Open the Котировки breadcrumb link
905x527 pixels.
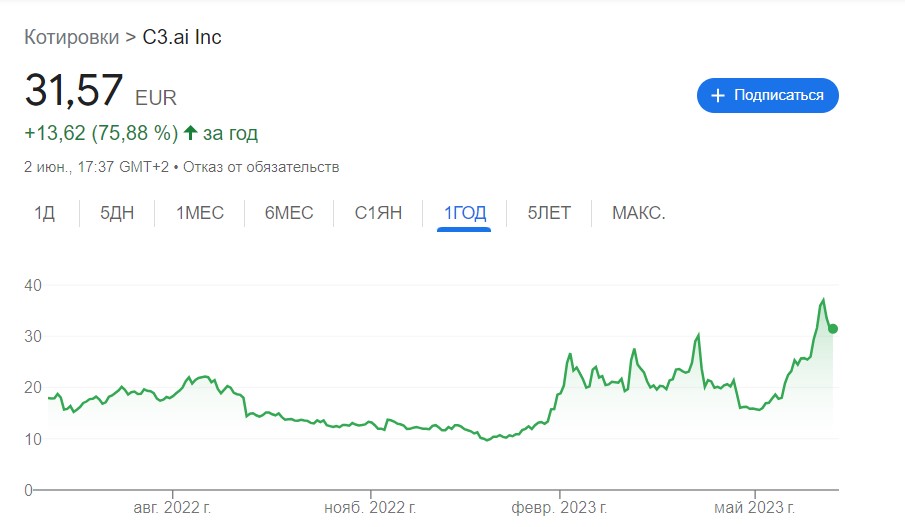(x=72, y=37)
